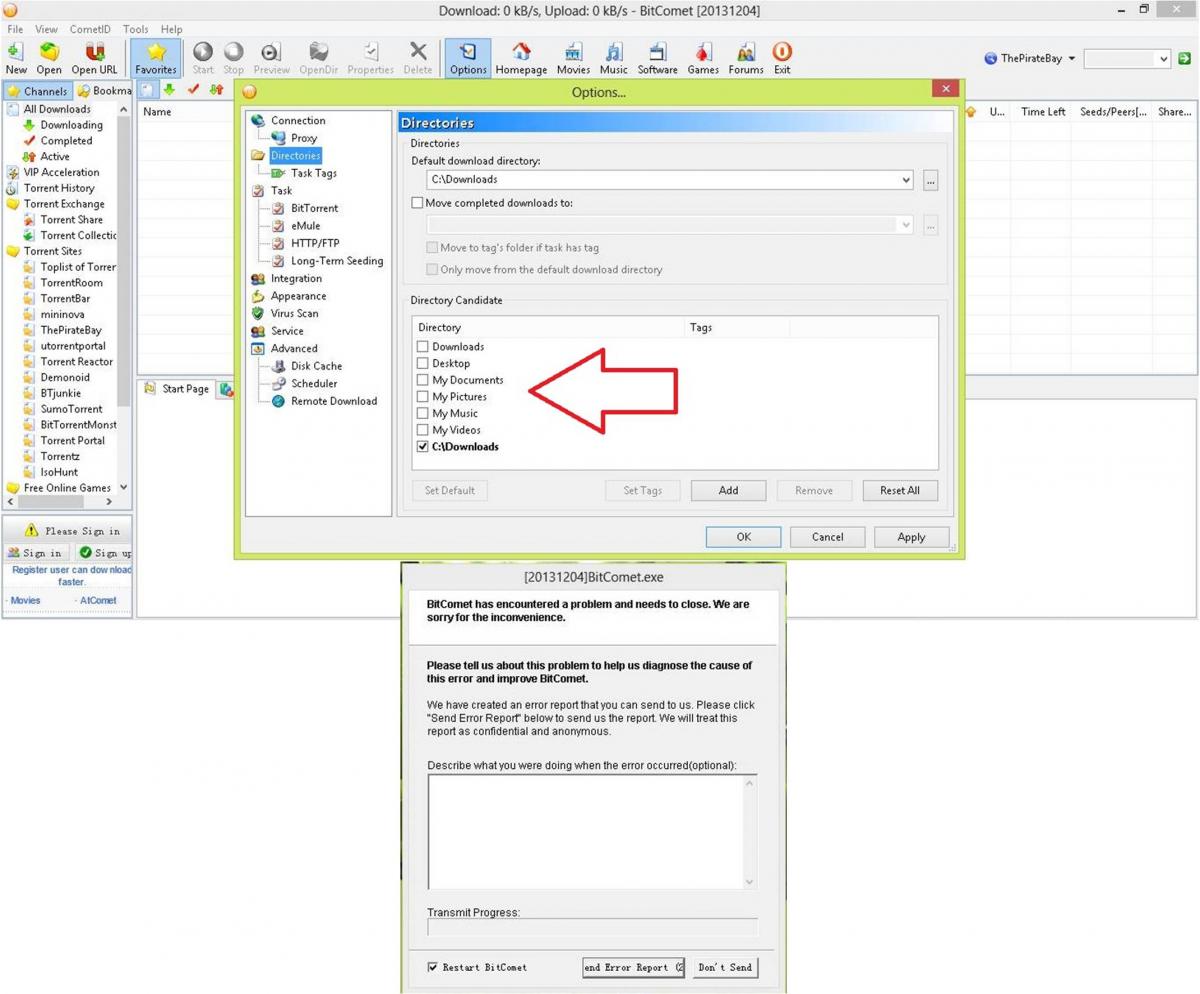
Task: Click the Open URL toolbar icon
Action: (94, 58)
